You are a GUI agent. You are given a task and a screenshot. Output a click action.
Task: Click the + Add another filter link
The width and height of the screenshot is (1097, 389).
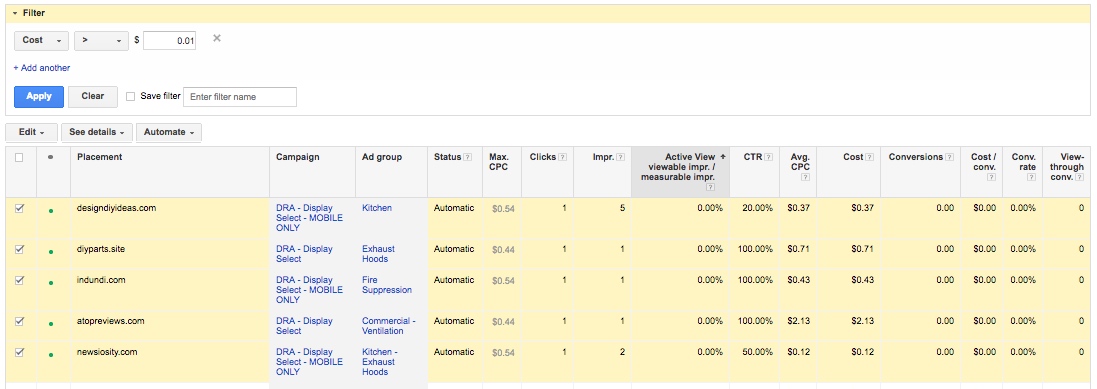coord(41,68)
